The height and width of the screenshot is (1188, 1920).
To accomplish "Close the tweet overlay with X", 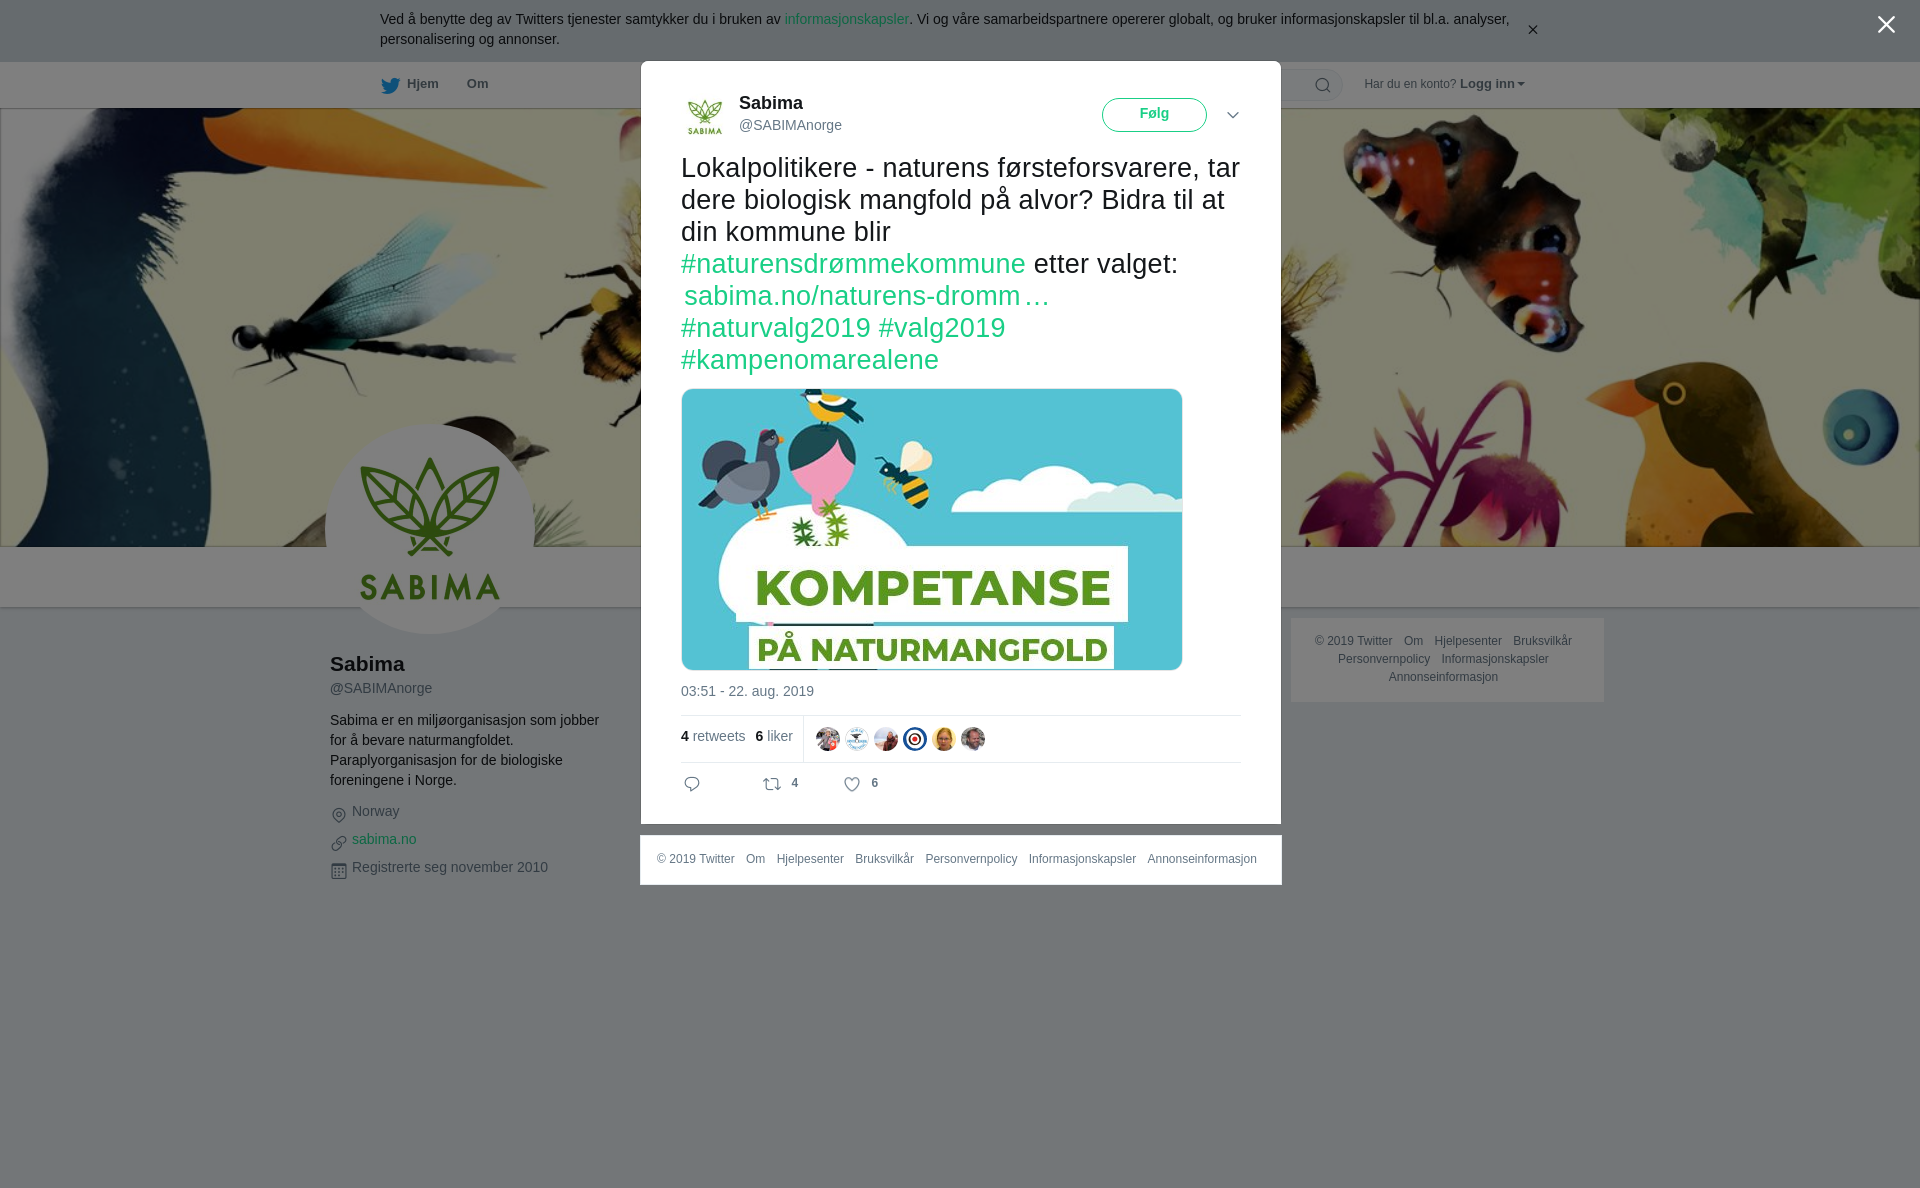I will 1886,25.
